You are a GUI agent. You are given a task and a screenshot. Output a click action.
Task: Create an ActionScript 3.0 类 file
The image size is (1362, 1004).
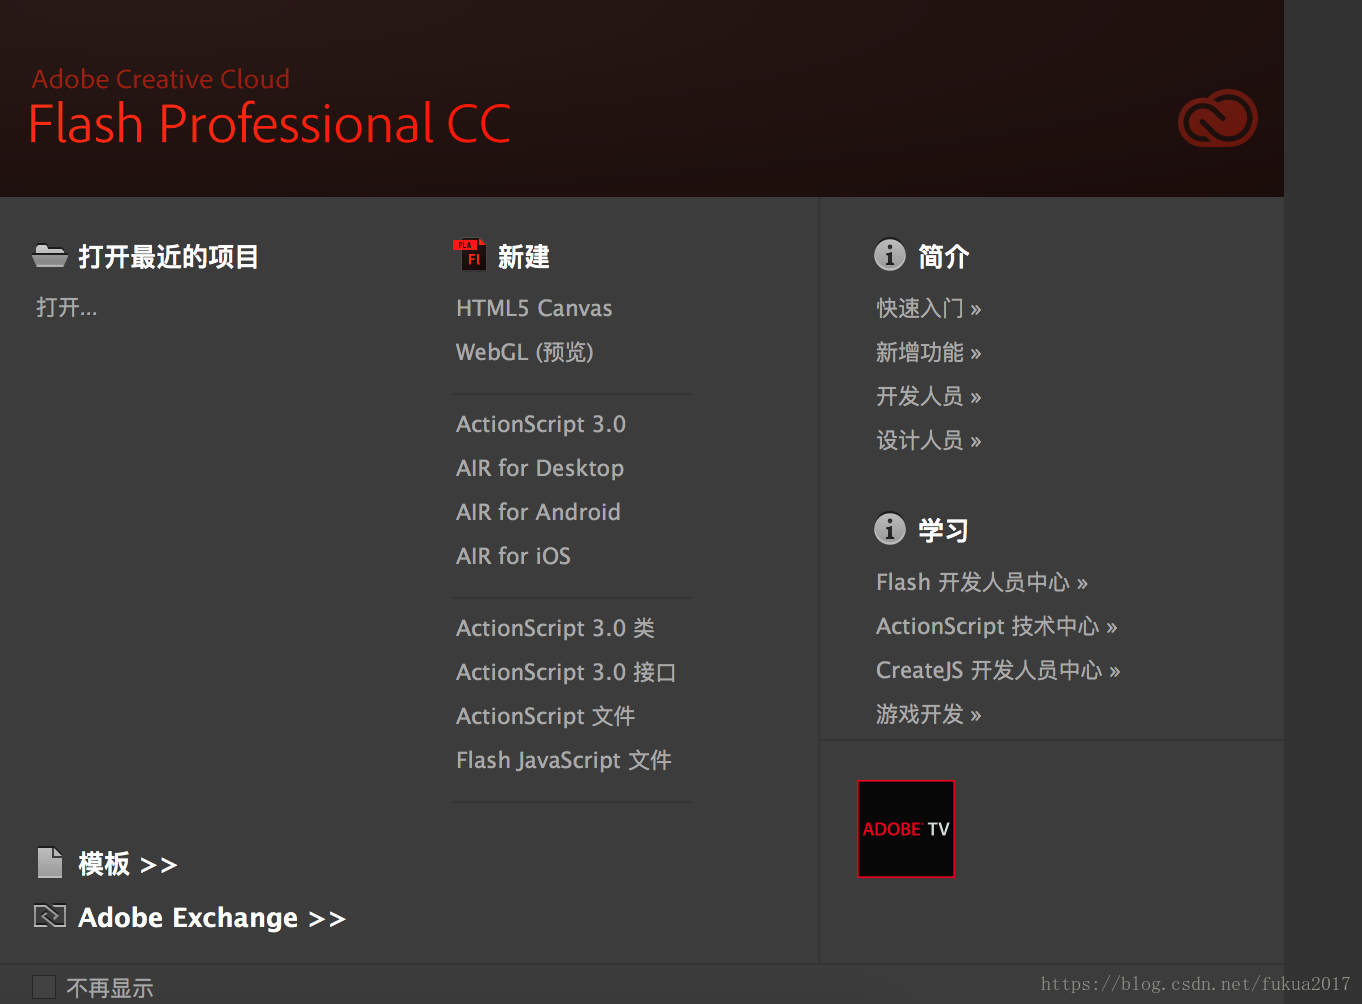[x=556, y=628]
